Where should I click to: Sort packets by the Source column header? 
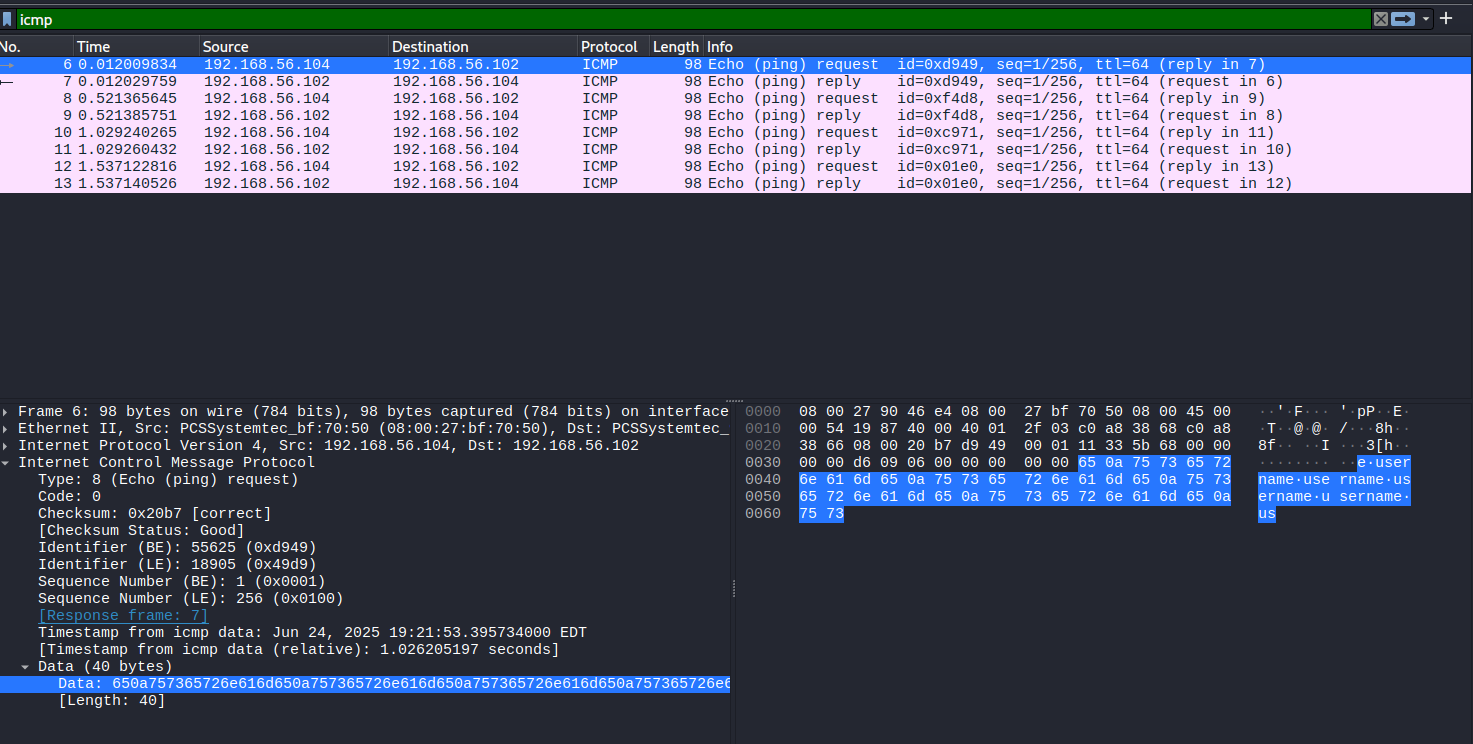click(292, 47)
